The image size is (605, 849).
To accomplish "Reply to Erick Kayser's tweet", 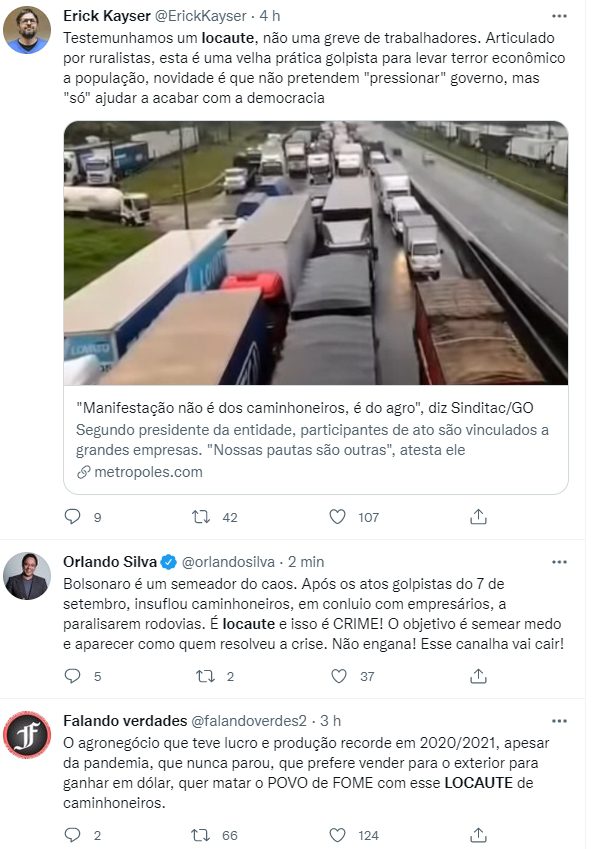I will [71, 517].
